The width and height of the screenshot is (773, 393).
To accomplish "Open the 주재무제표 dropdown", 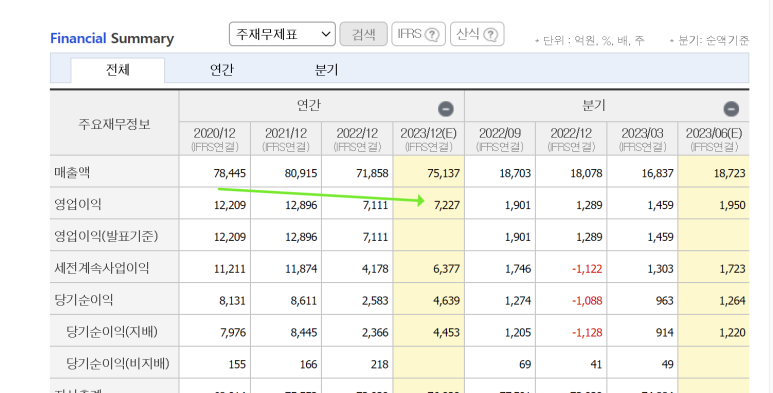I will (x=282, y=34).
